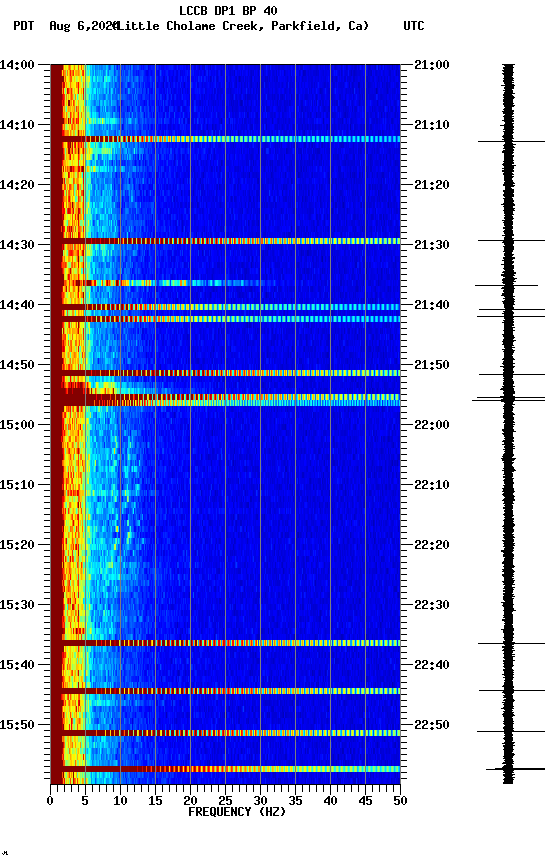This screenshot has width=552, height=864.
Task: Click the '14:50' PDT time label
Action: pos(17,365)
